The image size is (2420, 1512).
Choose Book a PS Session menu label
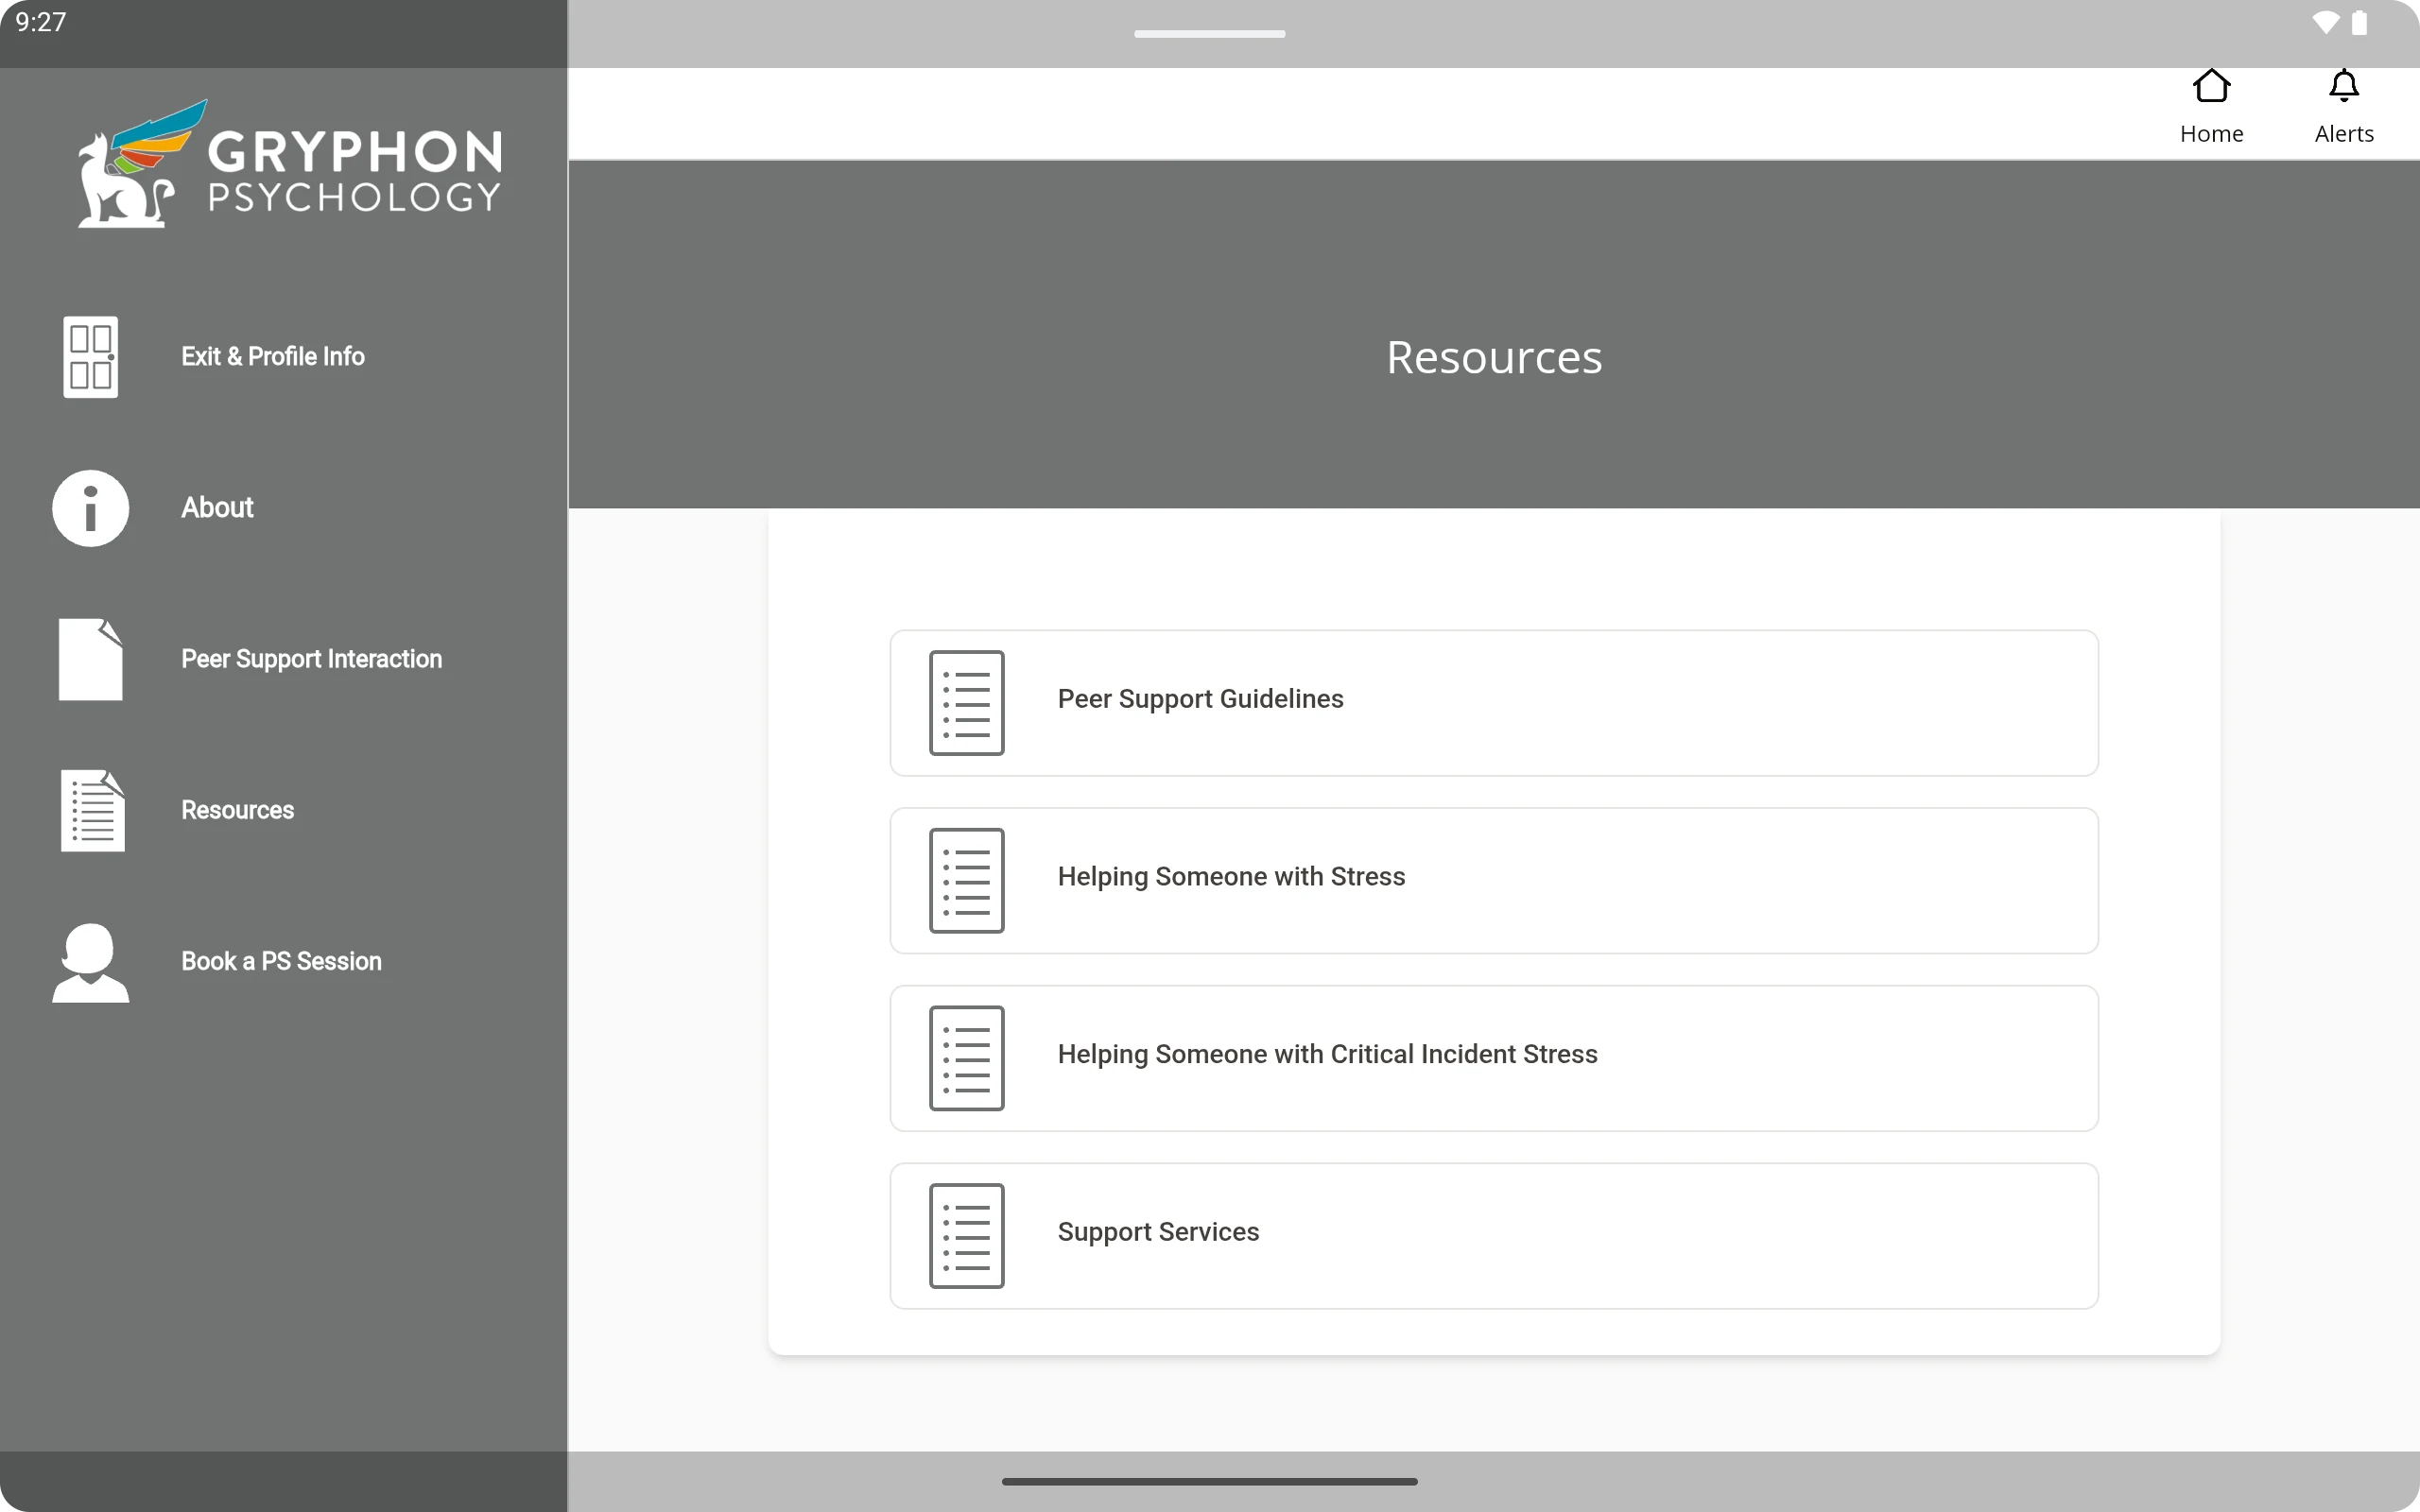(x=281, y=961)
